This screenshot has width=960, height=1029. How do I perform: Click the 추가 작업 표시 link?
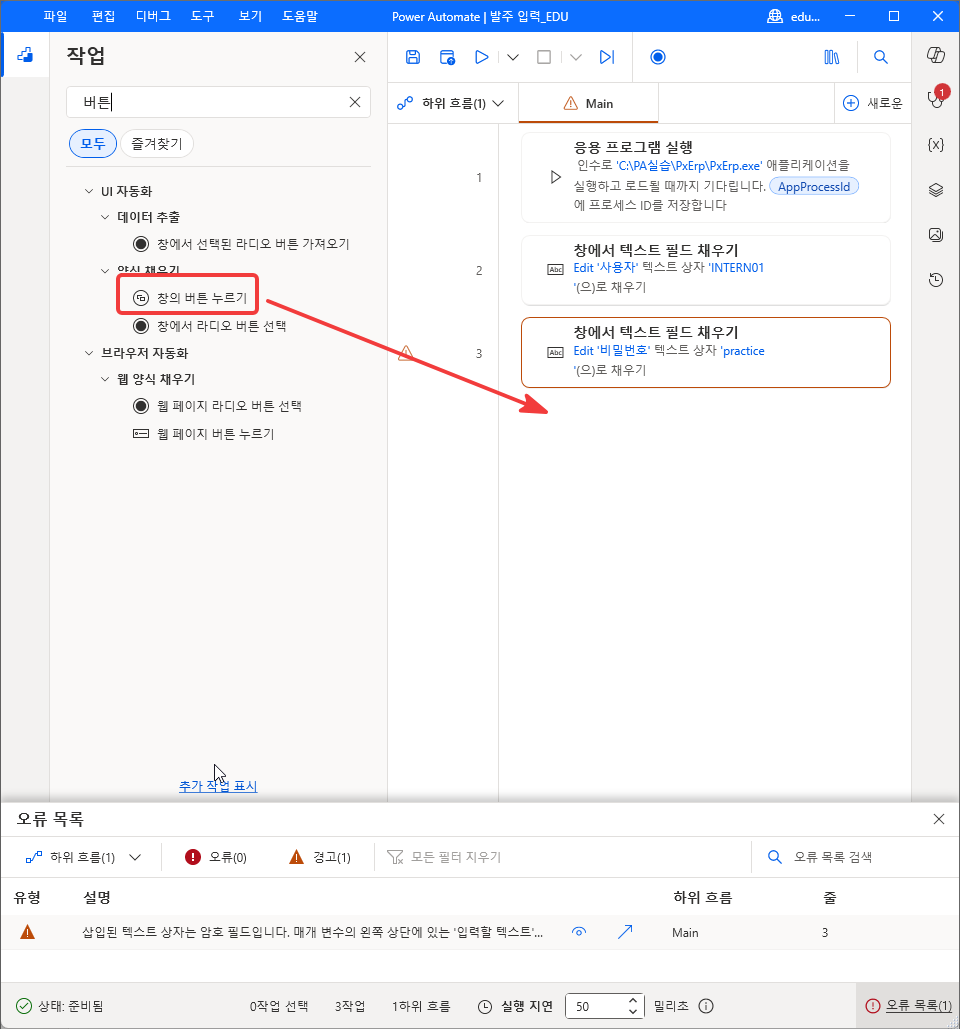218,786
